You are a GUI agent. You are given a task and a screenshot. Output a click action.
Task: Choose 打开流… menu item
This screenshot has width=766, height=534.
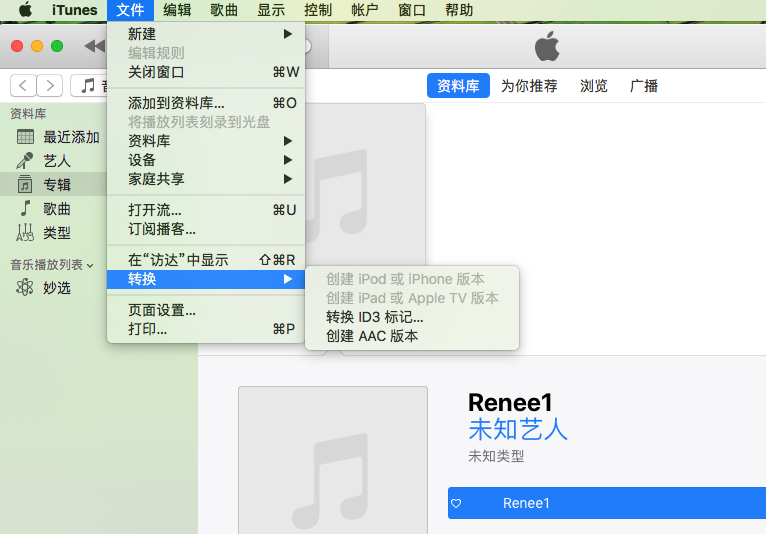206,210
